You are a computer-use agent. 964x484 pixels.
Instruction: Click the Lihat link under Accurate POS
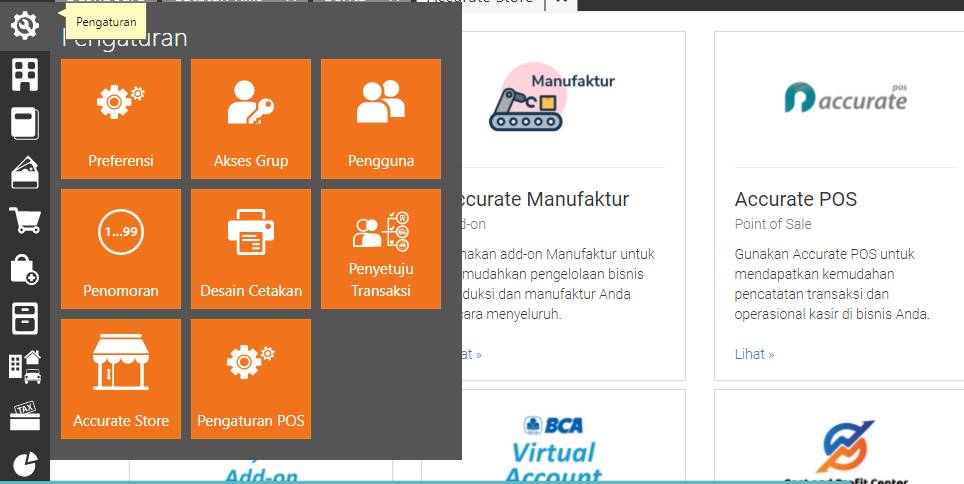[754, 354]
